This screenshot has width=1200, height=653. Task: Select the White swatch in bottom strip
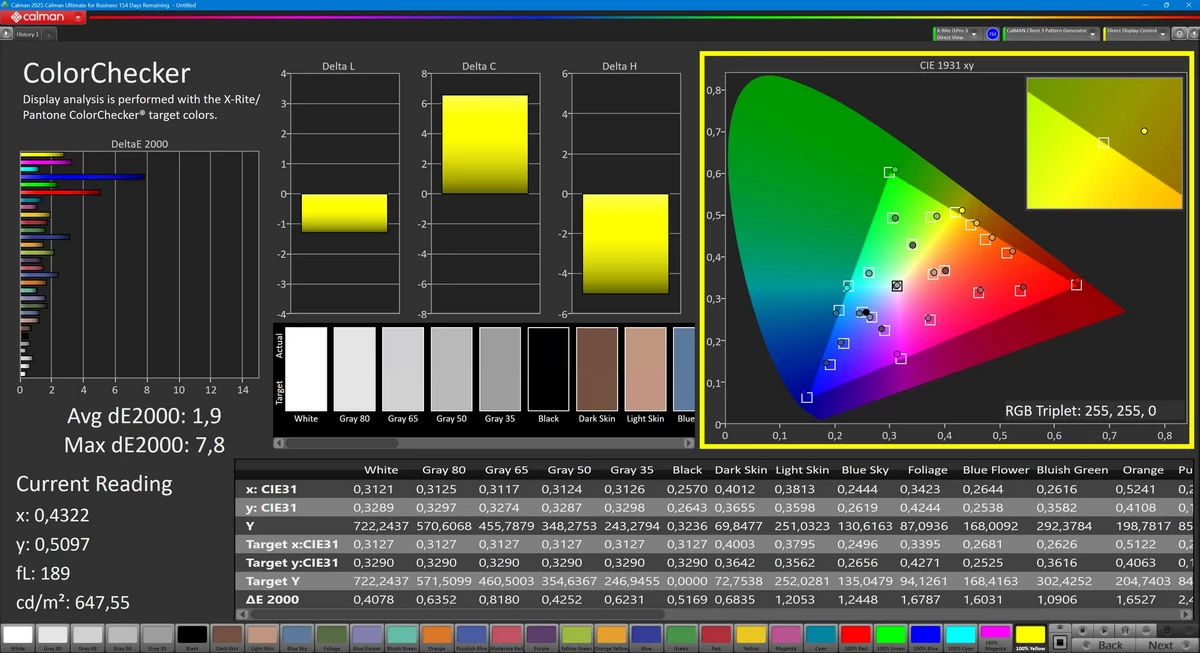(18, 636)
